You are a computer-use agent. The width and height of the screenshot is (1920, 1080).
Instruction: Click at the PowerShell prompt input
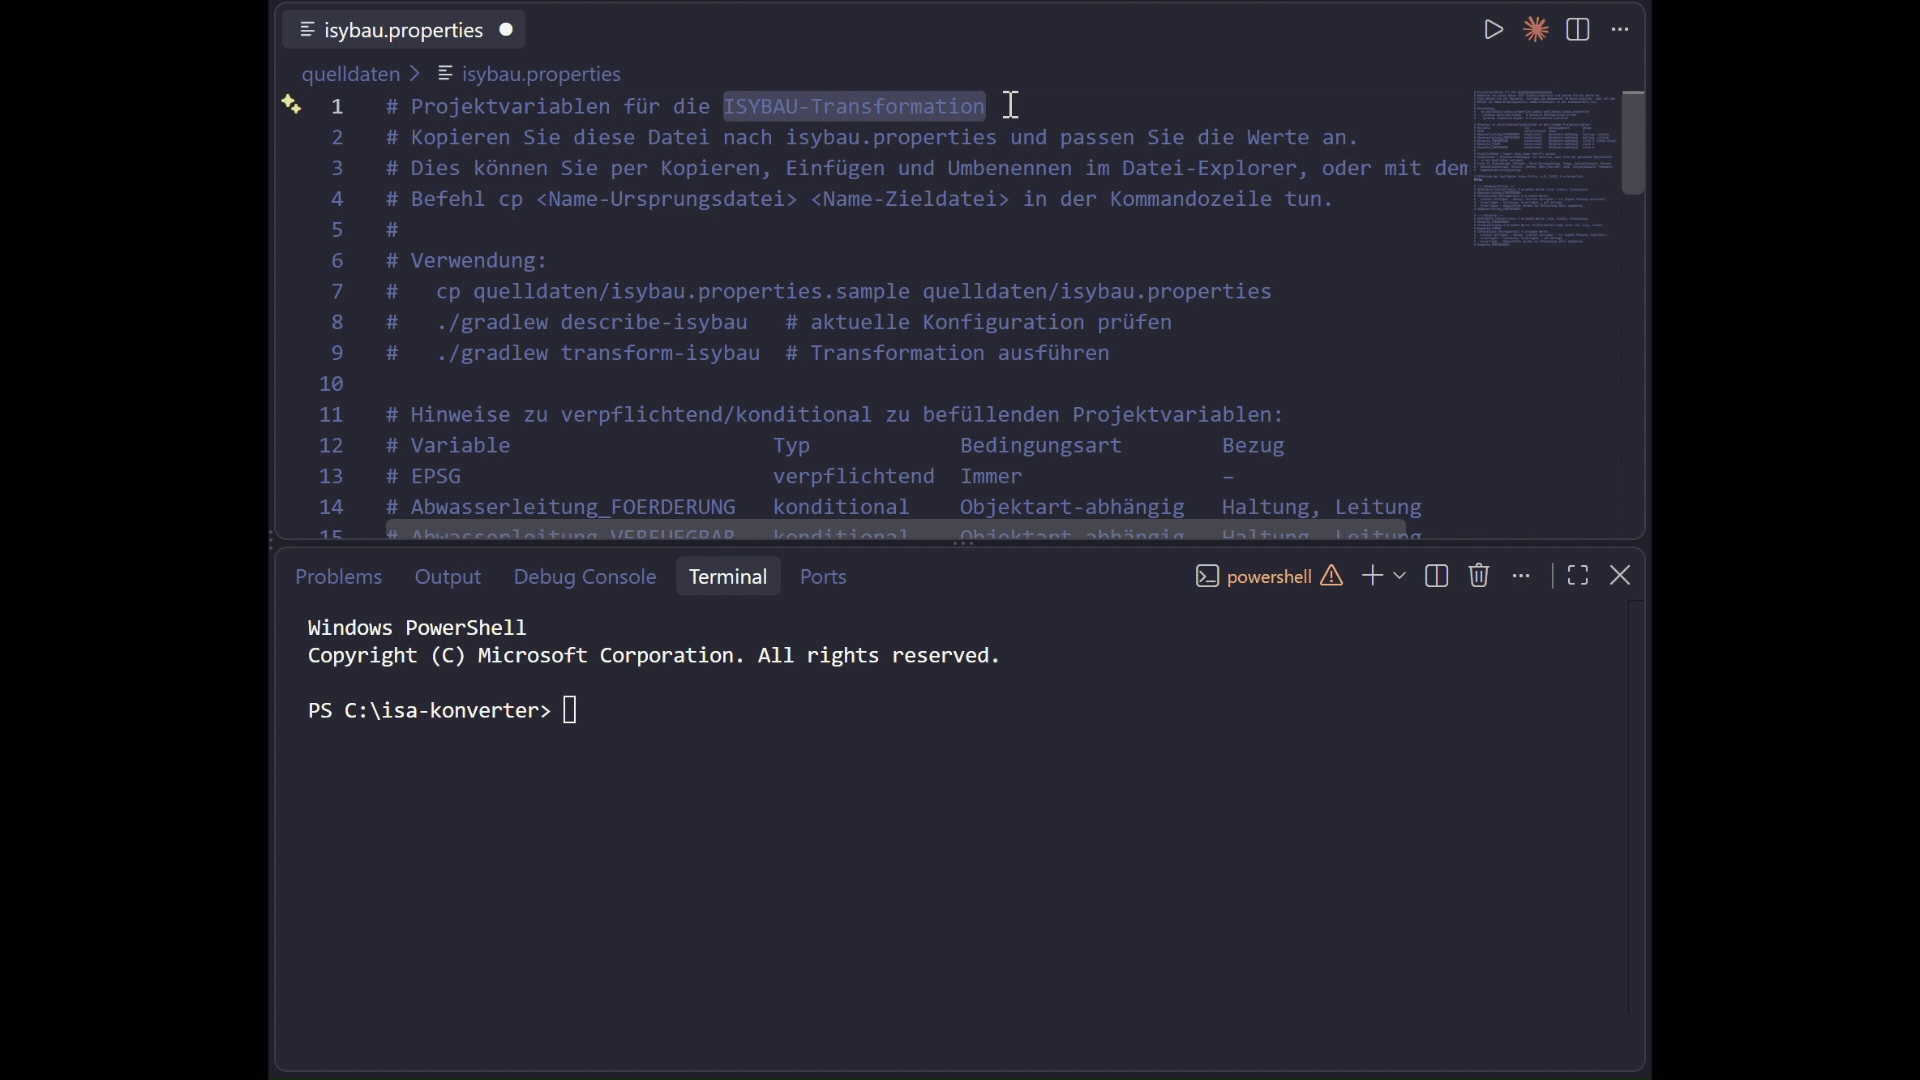click(570, 711)
